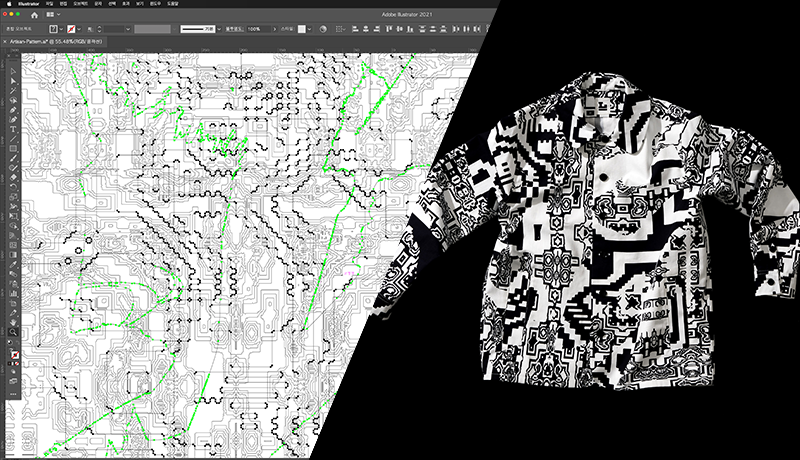Viewport: 800px width, 460px height.
Task: Open the stroke weight dropdown arrow
Action: 128,29
